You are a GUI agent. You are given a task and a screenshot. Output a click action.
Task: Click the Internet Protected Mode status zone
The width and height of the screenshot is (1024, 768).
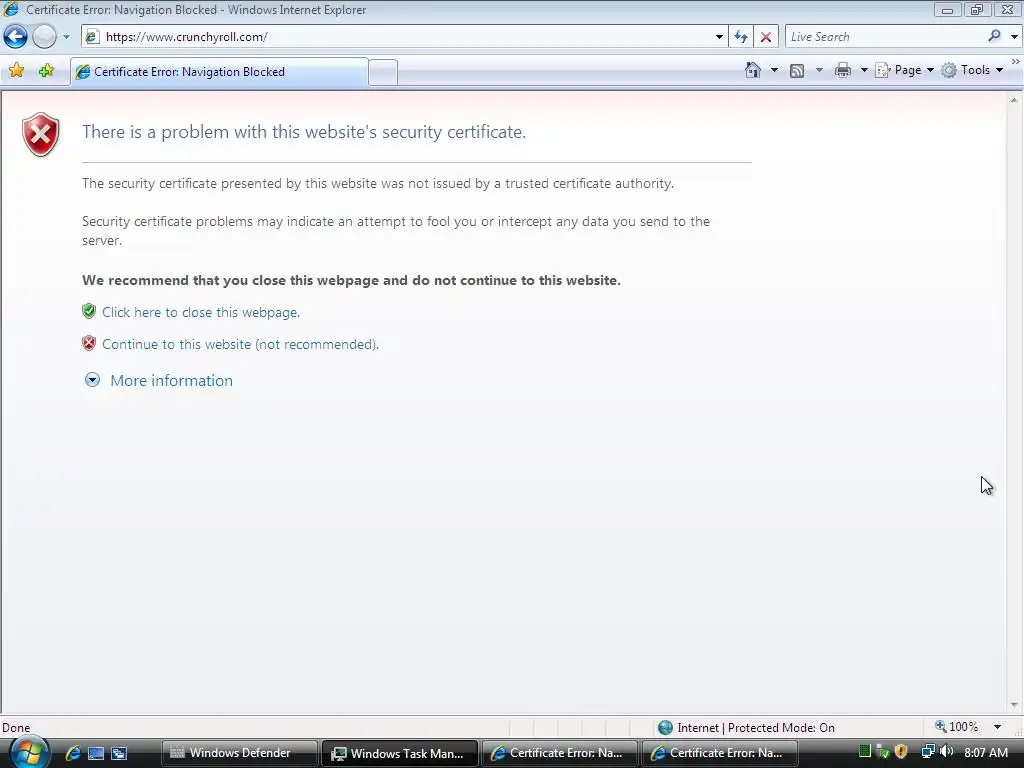pos(746,728)
